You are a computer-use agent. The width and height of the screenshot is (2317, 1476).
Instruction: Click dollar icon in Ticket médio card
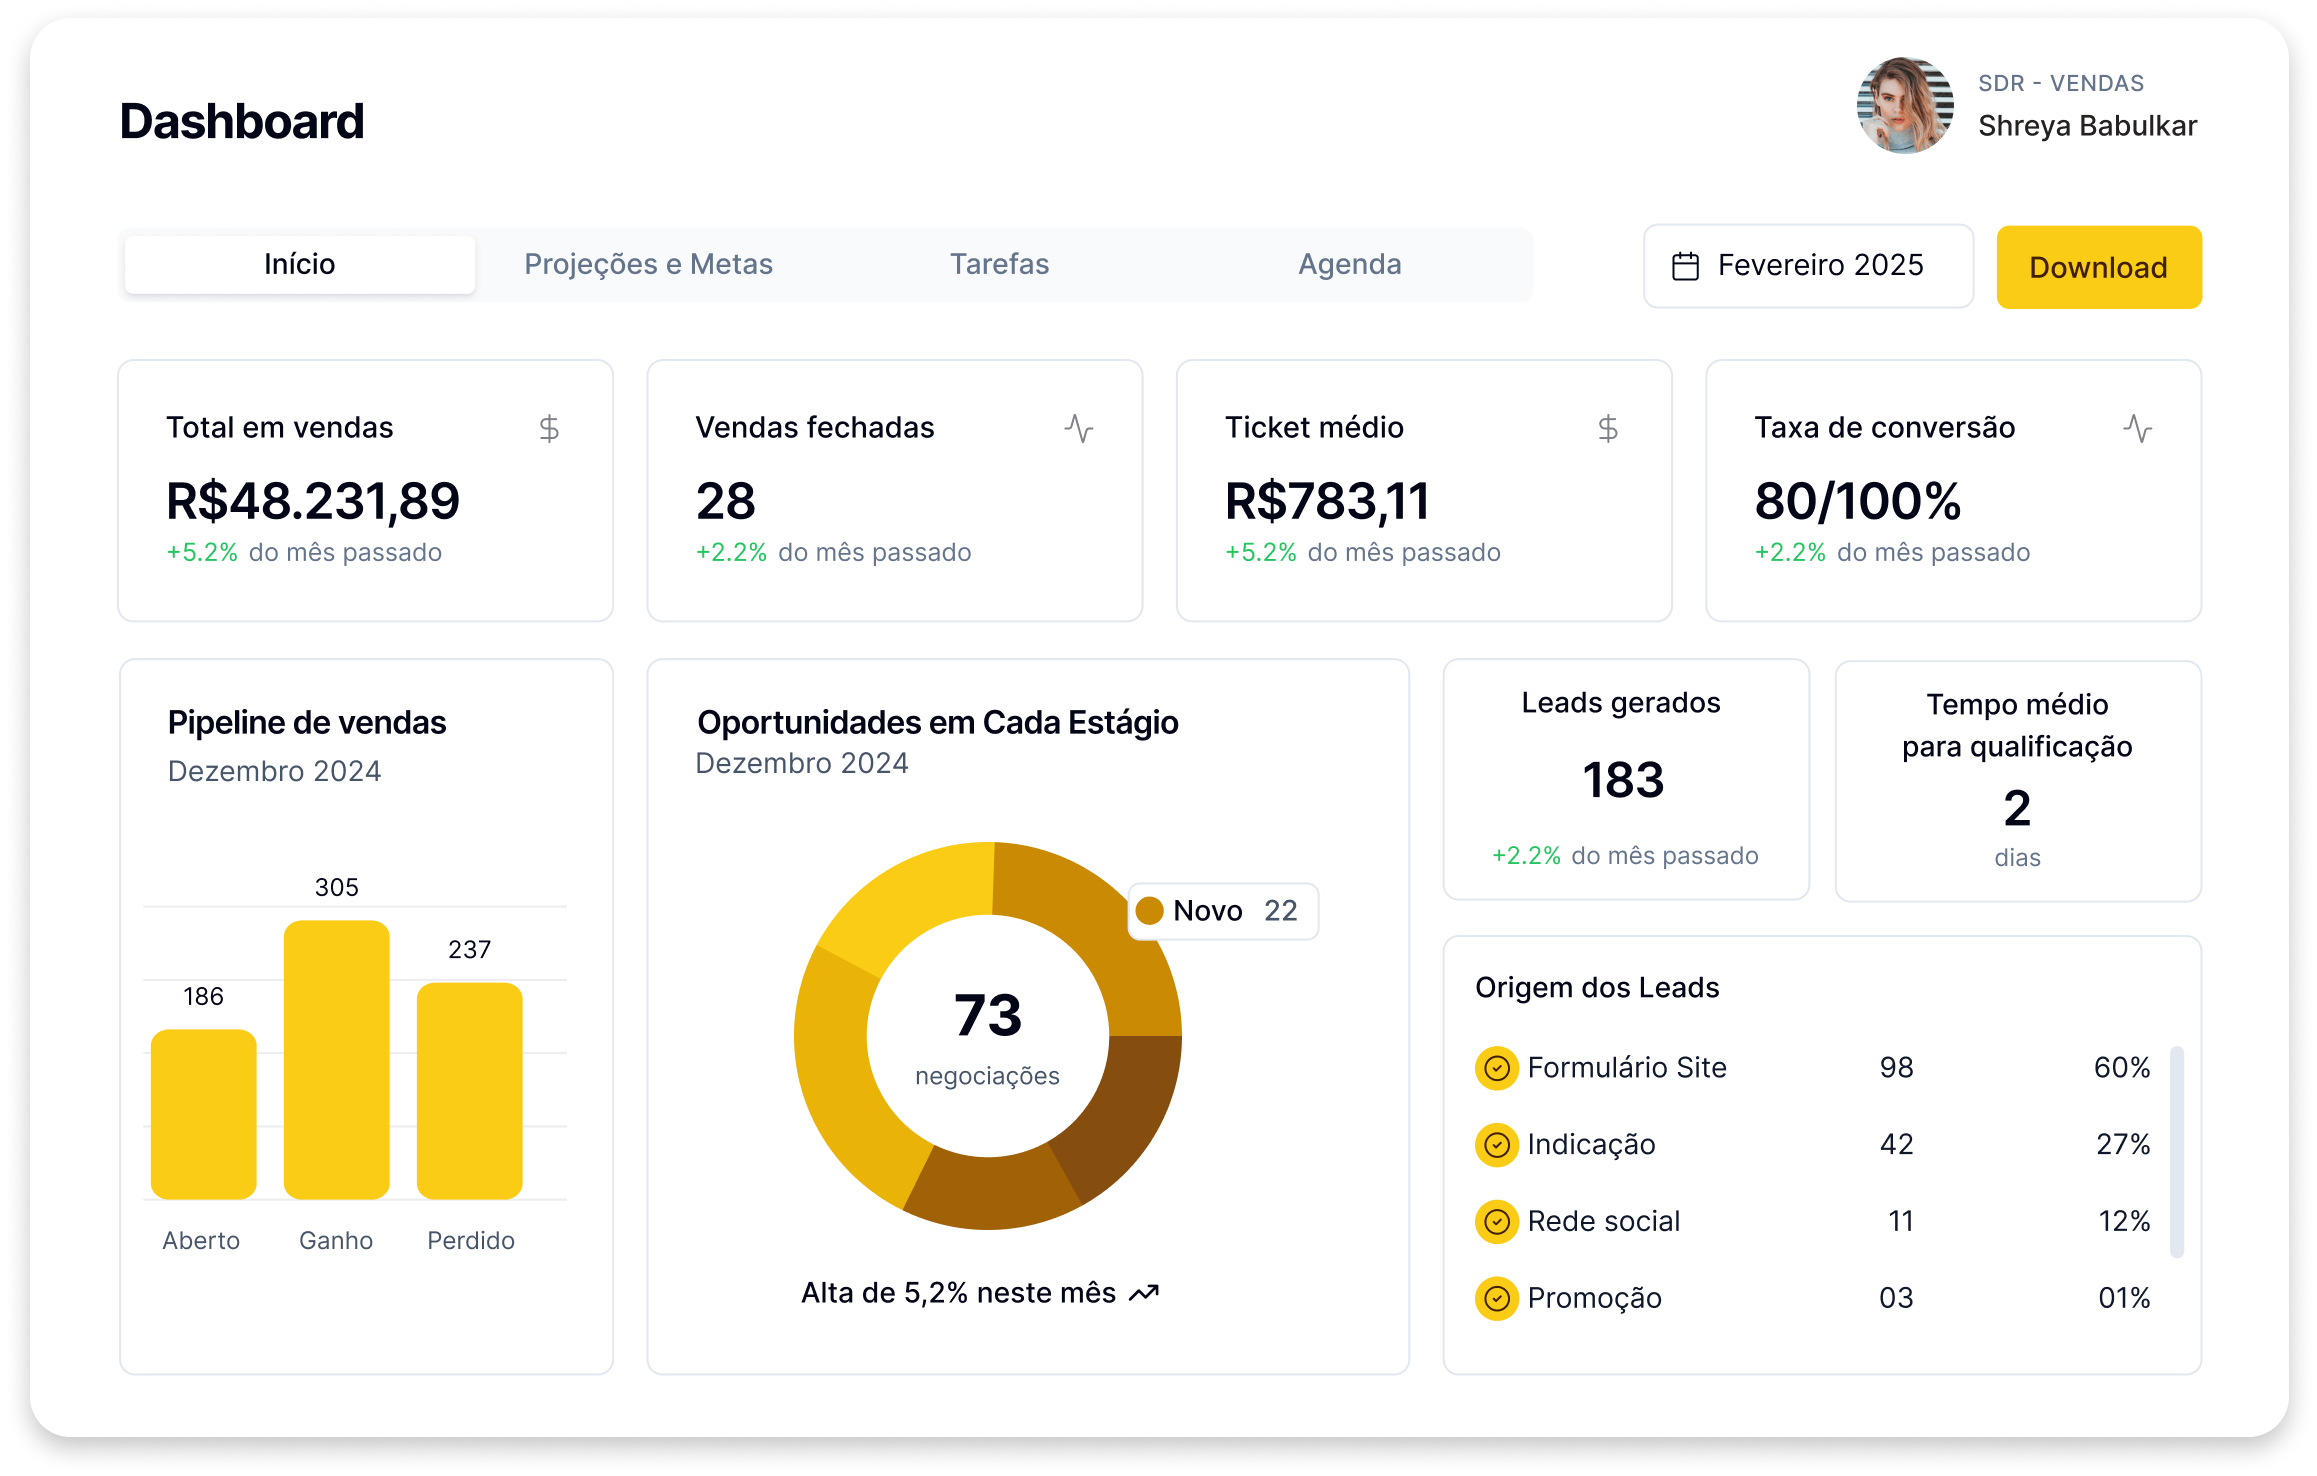pos(1607,429)
